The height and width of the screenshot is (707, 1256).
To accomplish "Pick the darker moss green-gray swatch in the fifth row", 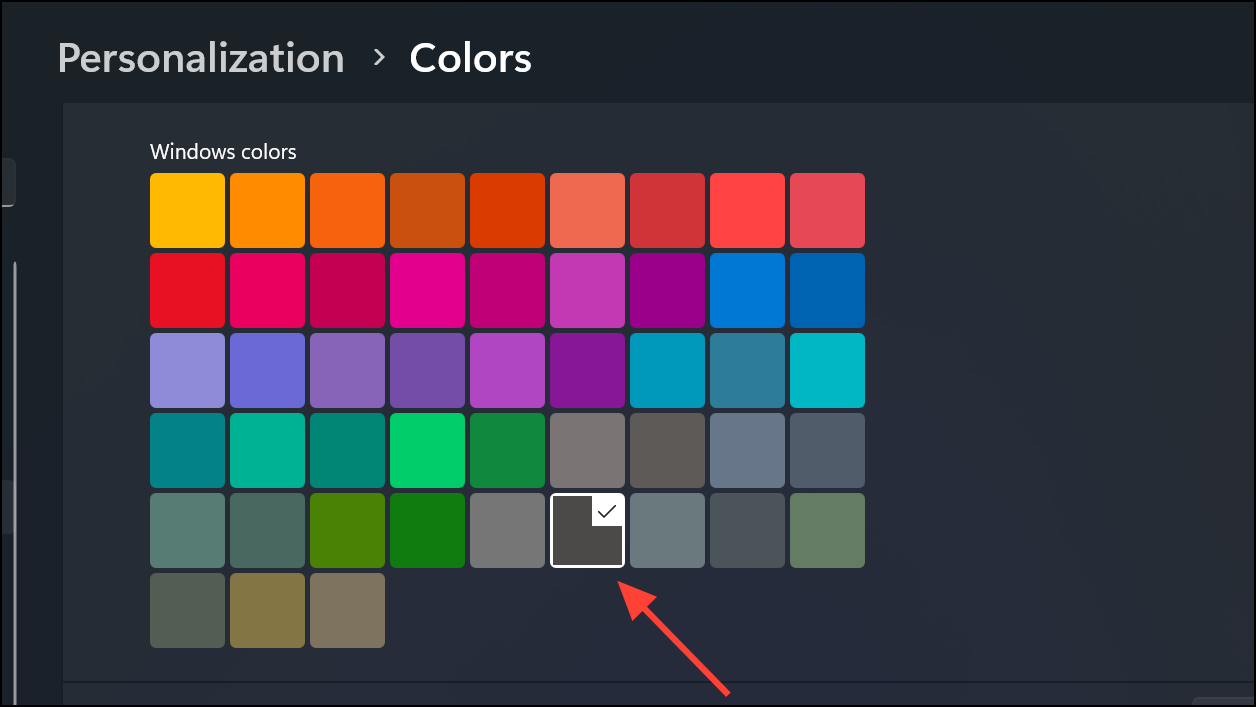I will (267, 530).
